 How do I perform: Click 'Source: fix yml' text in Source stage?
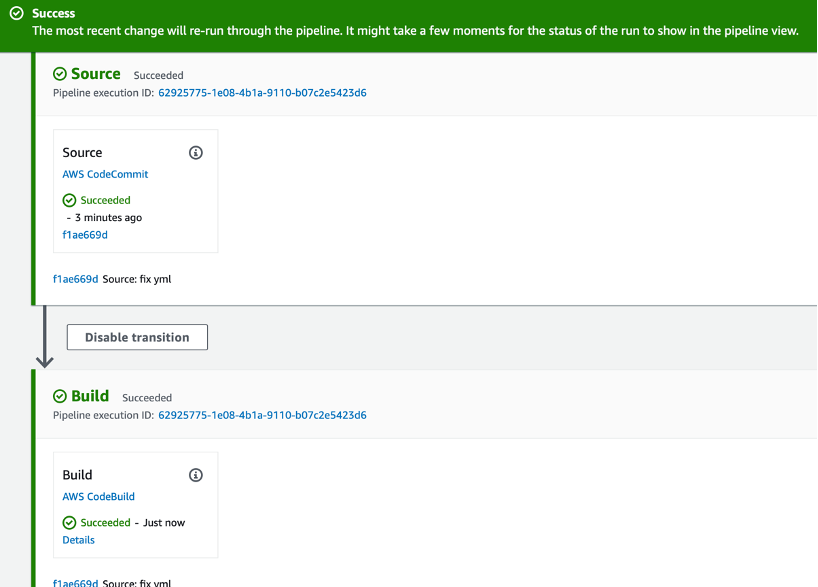tap(137, 279)
